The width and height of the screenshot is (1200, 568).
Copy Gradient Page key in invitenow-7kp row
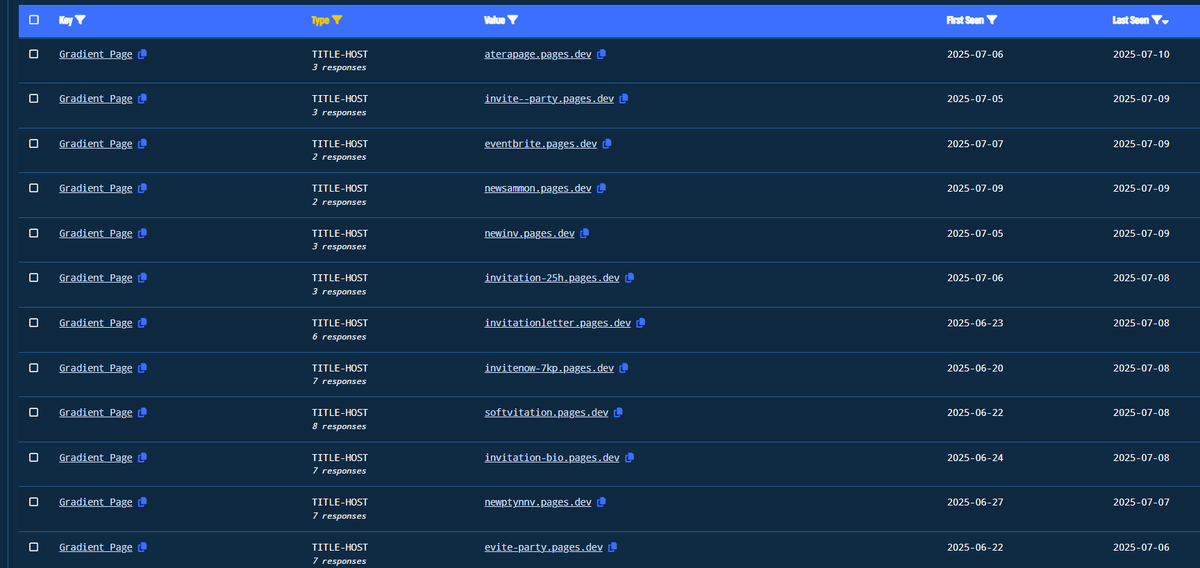tap(142, 368)
